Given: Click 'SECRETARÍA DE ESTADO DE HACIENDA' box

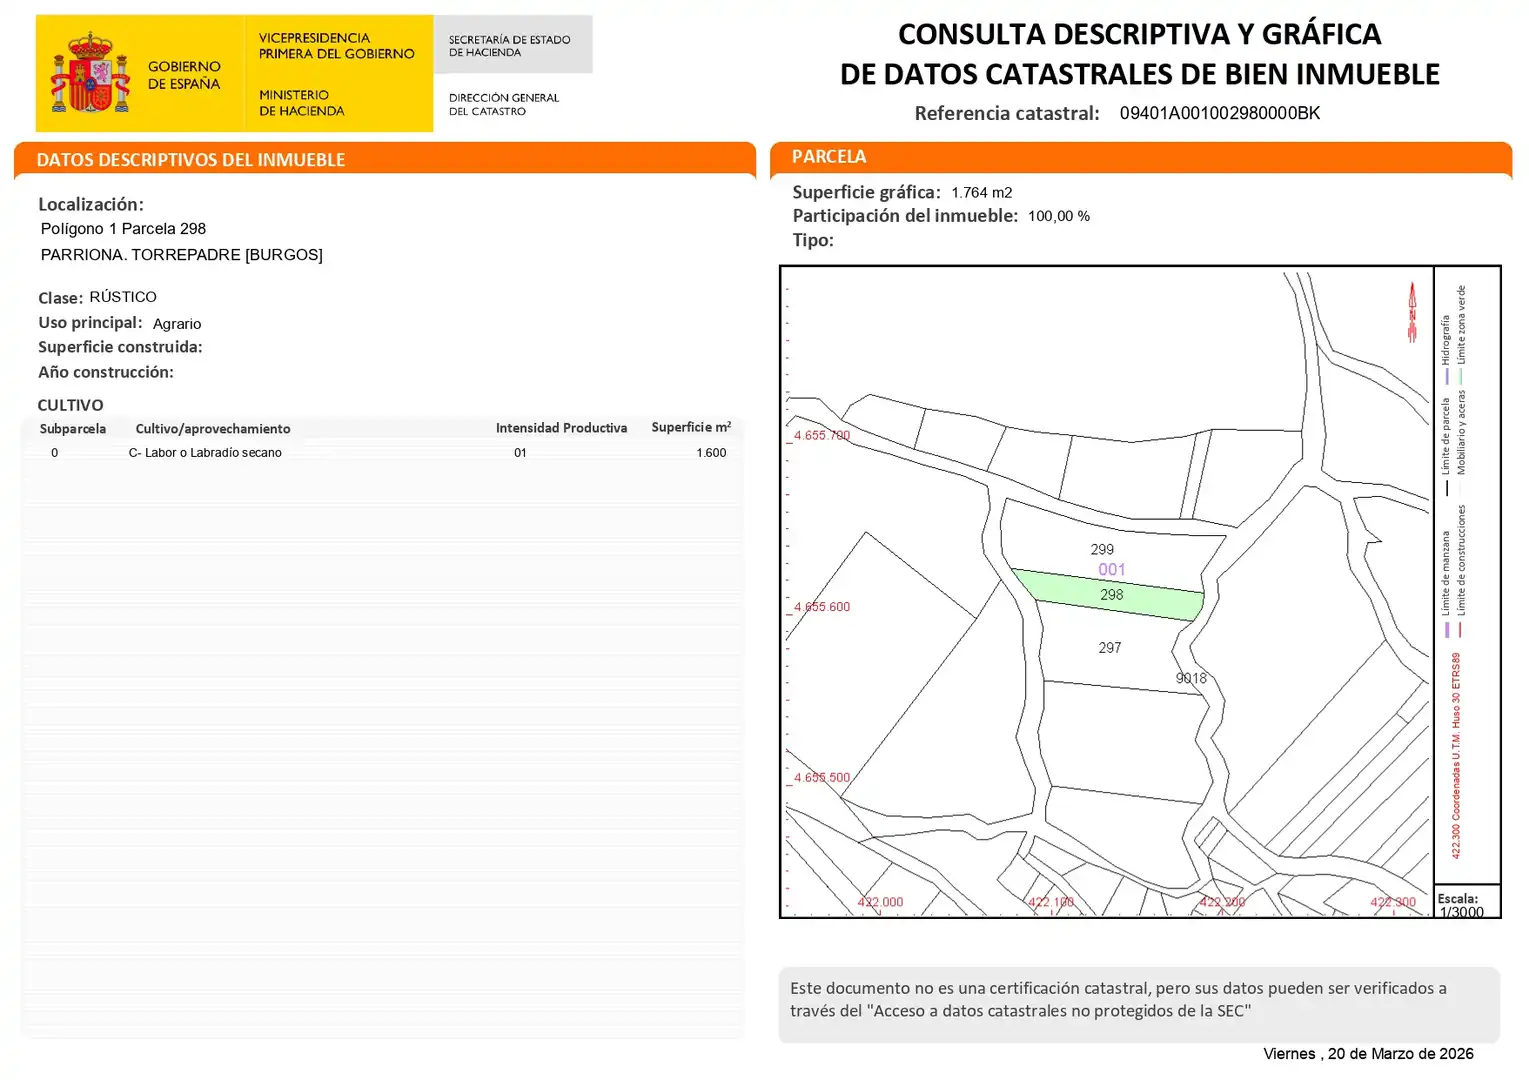Looking at the screenshot, I should (x=513, y=45).
